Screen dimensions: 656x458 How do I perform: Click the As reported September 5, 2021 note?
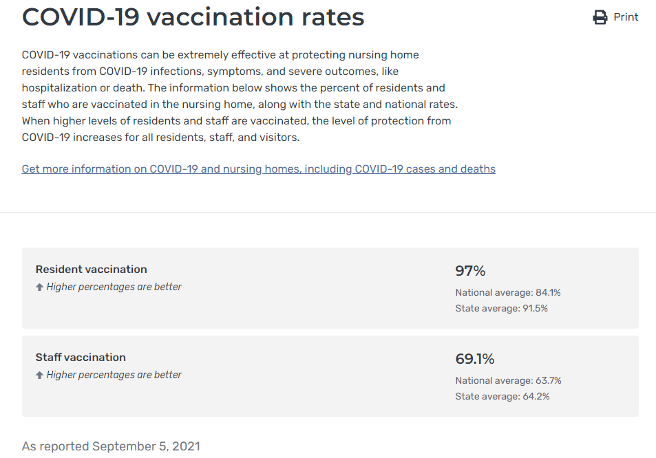coord(111,446)
